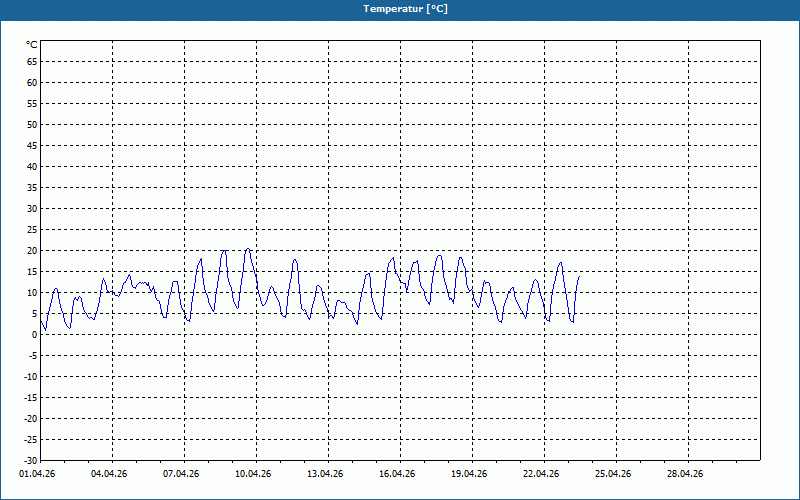Viewport: 800px width, 500px height.
Task: Select the 01.04.26 date label
Action: click(37, 474)
